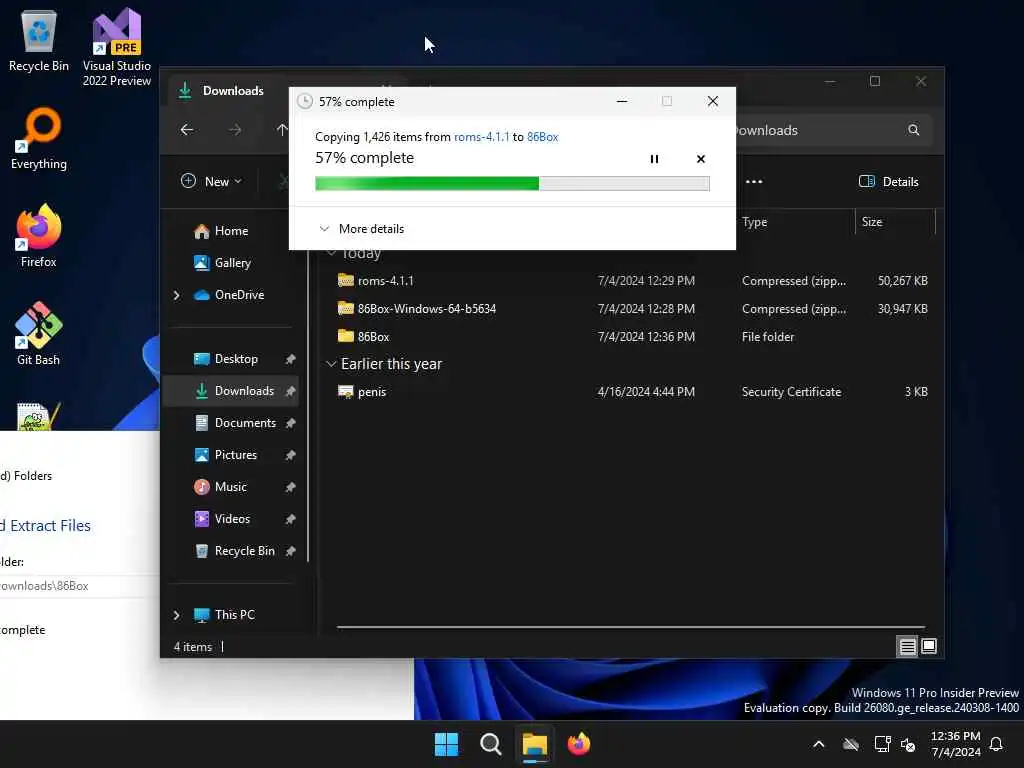
Task: Select the Security Certificate file row
Action: point(632,391)
